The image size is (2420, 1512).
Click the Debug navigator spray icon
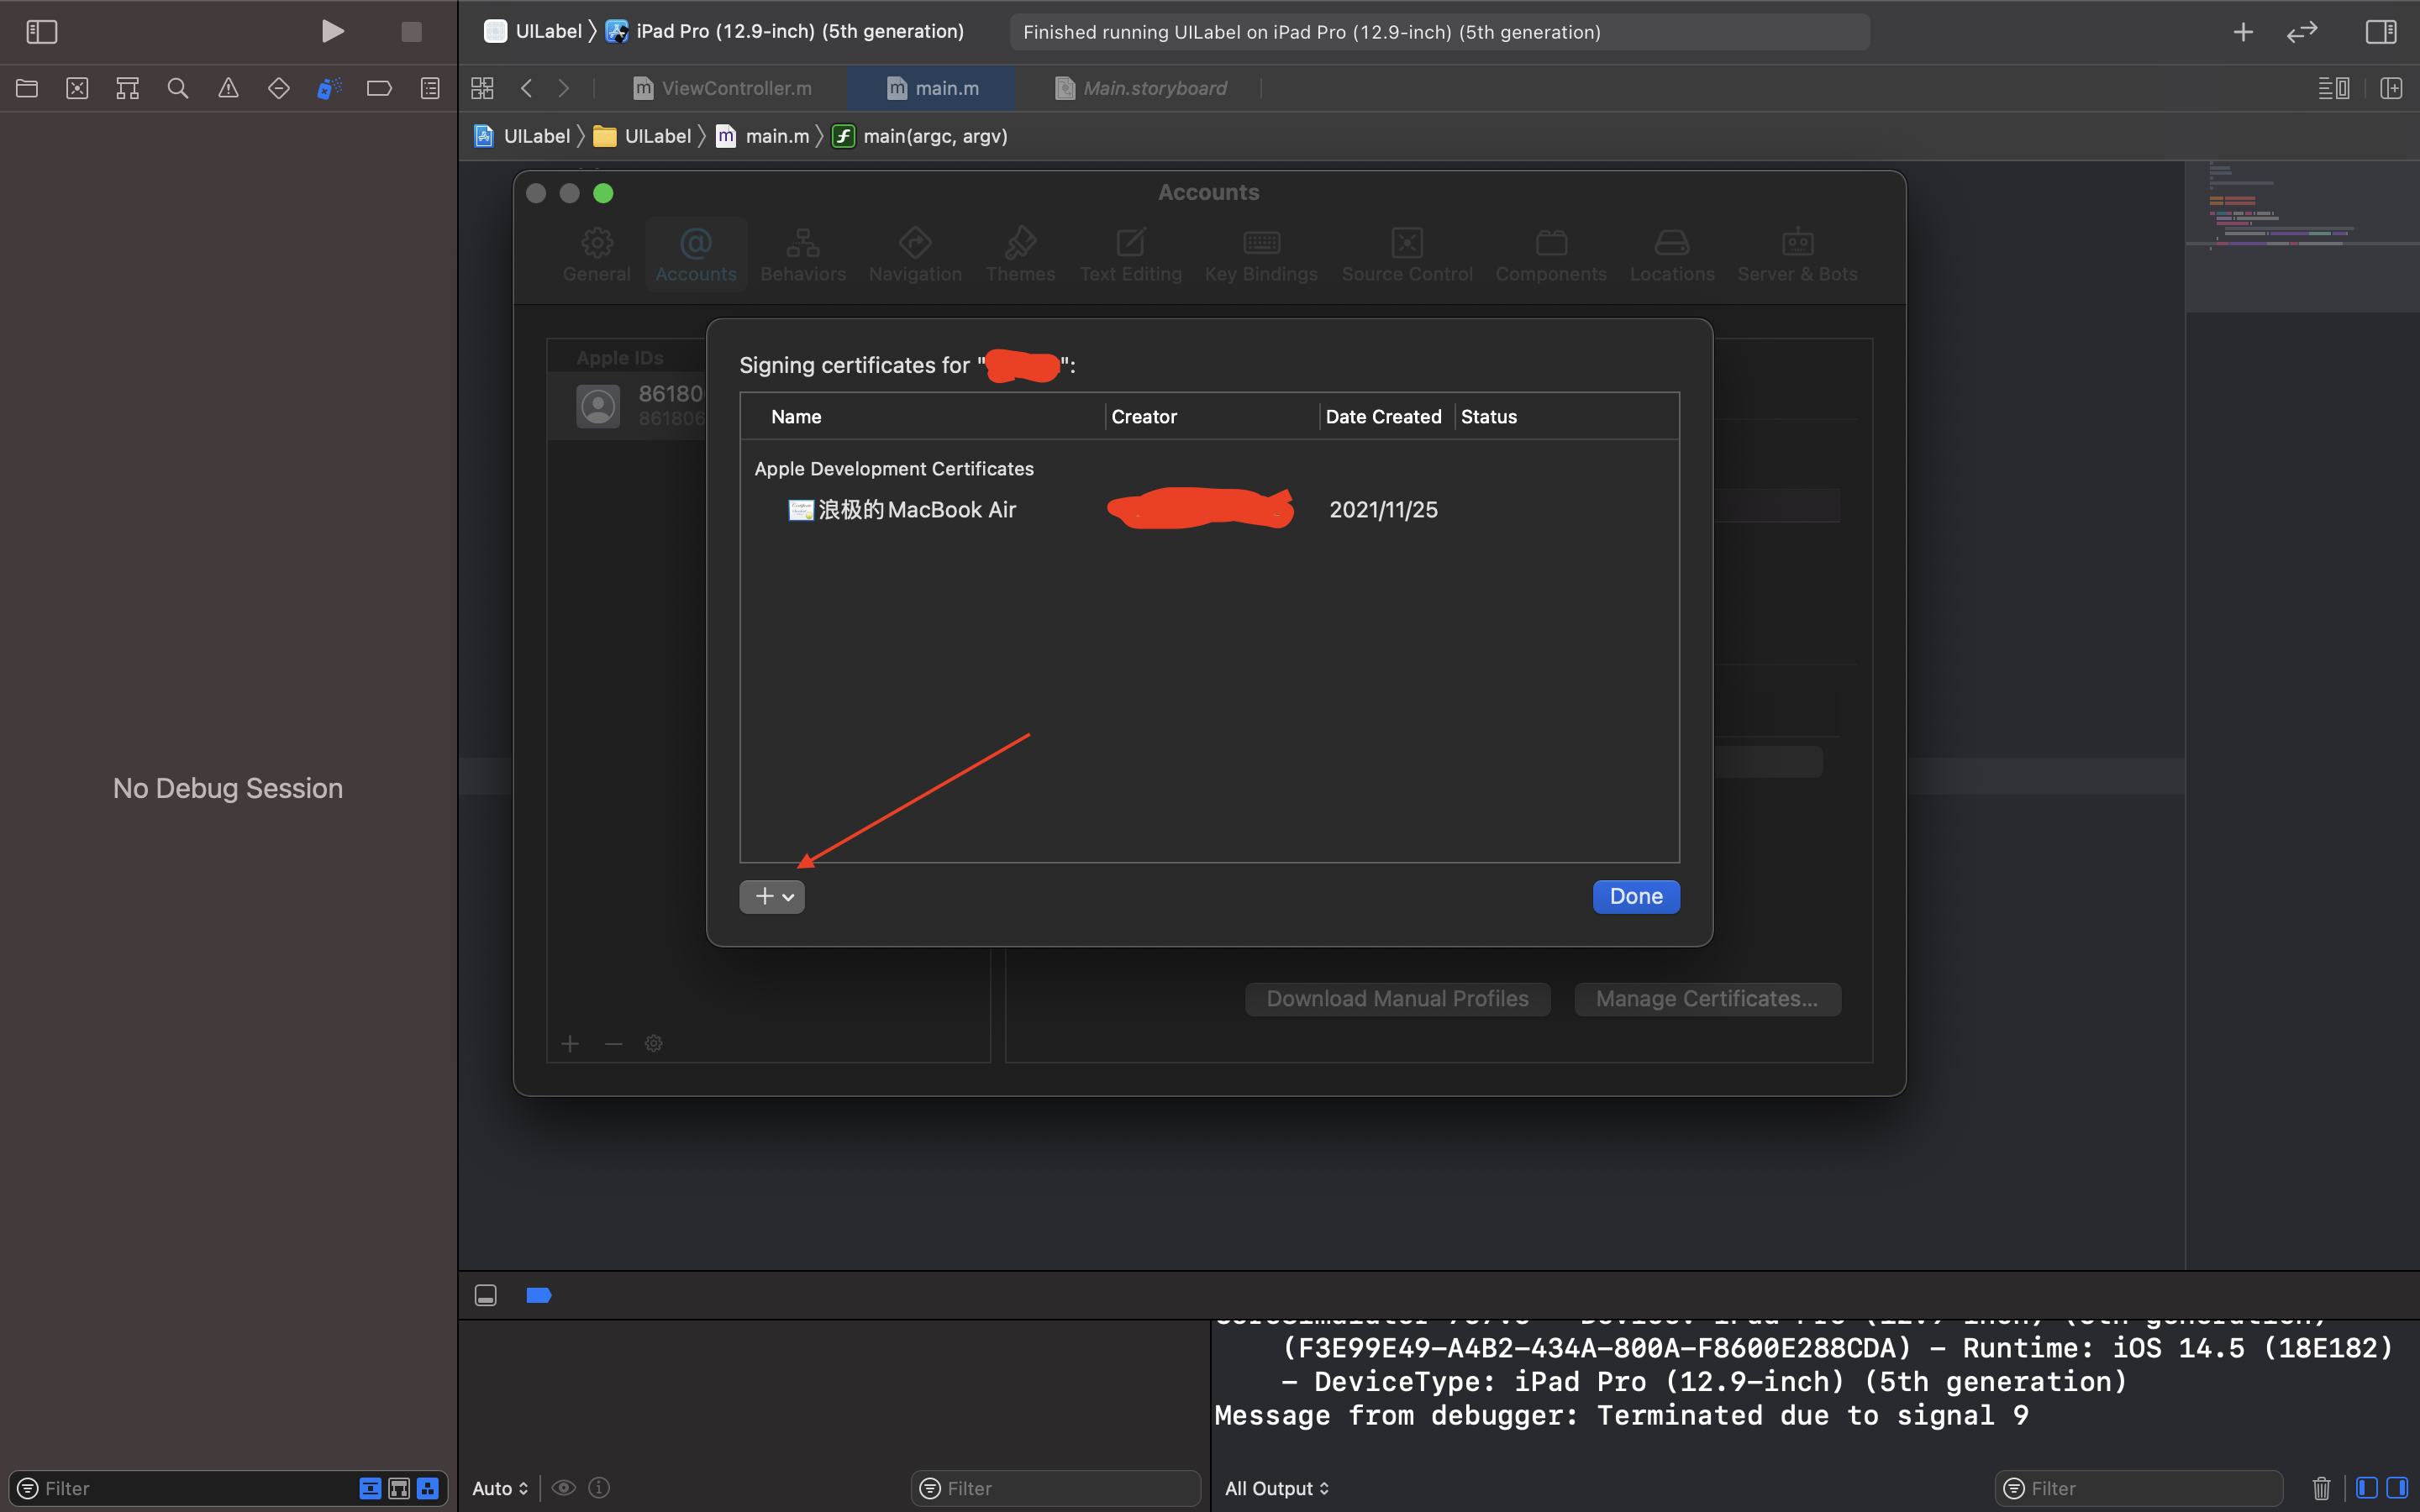pyautogui.click(x=329, y=89)
